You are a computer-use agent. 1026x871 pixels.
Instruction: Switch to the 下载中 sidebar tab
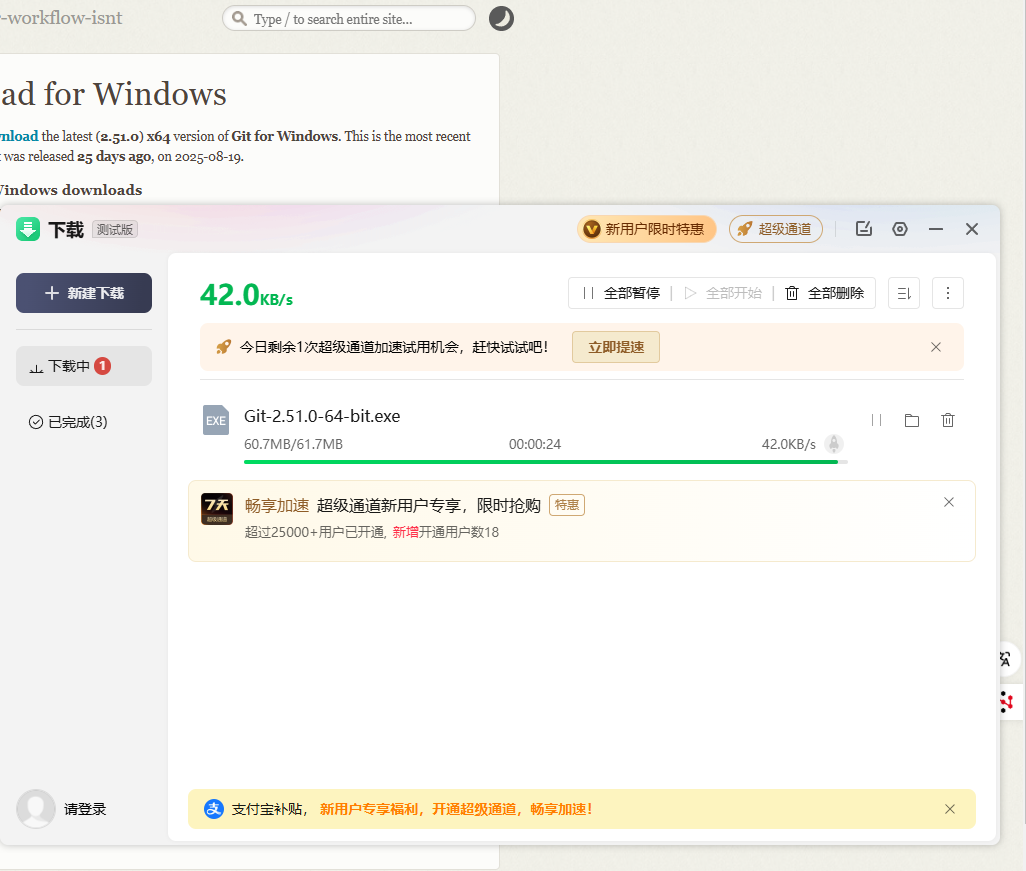click(83, 366)
